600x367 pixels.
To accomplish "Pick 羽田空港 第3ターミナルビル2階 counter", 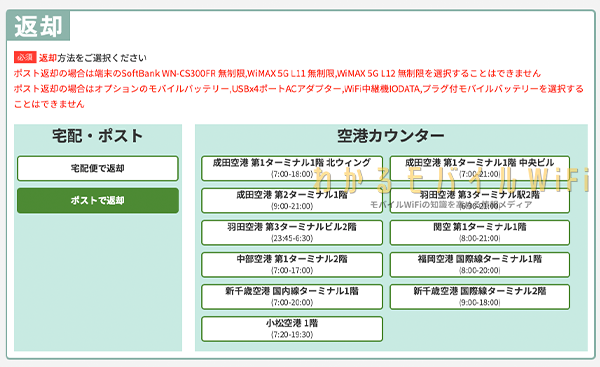I will 292,233.
